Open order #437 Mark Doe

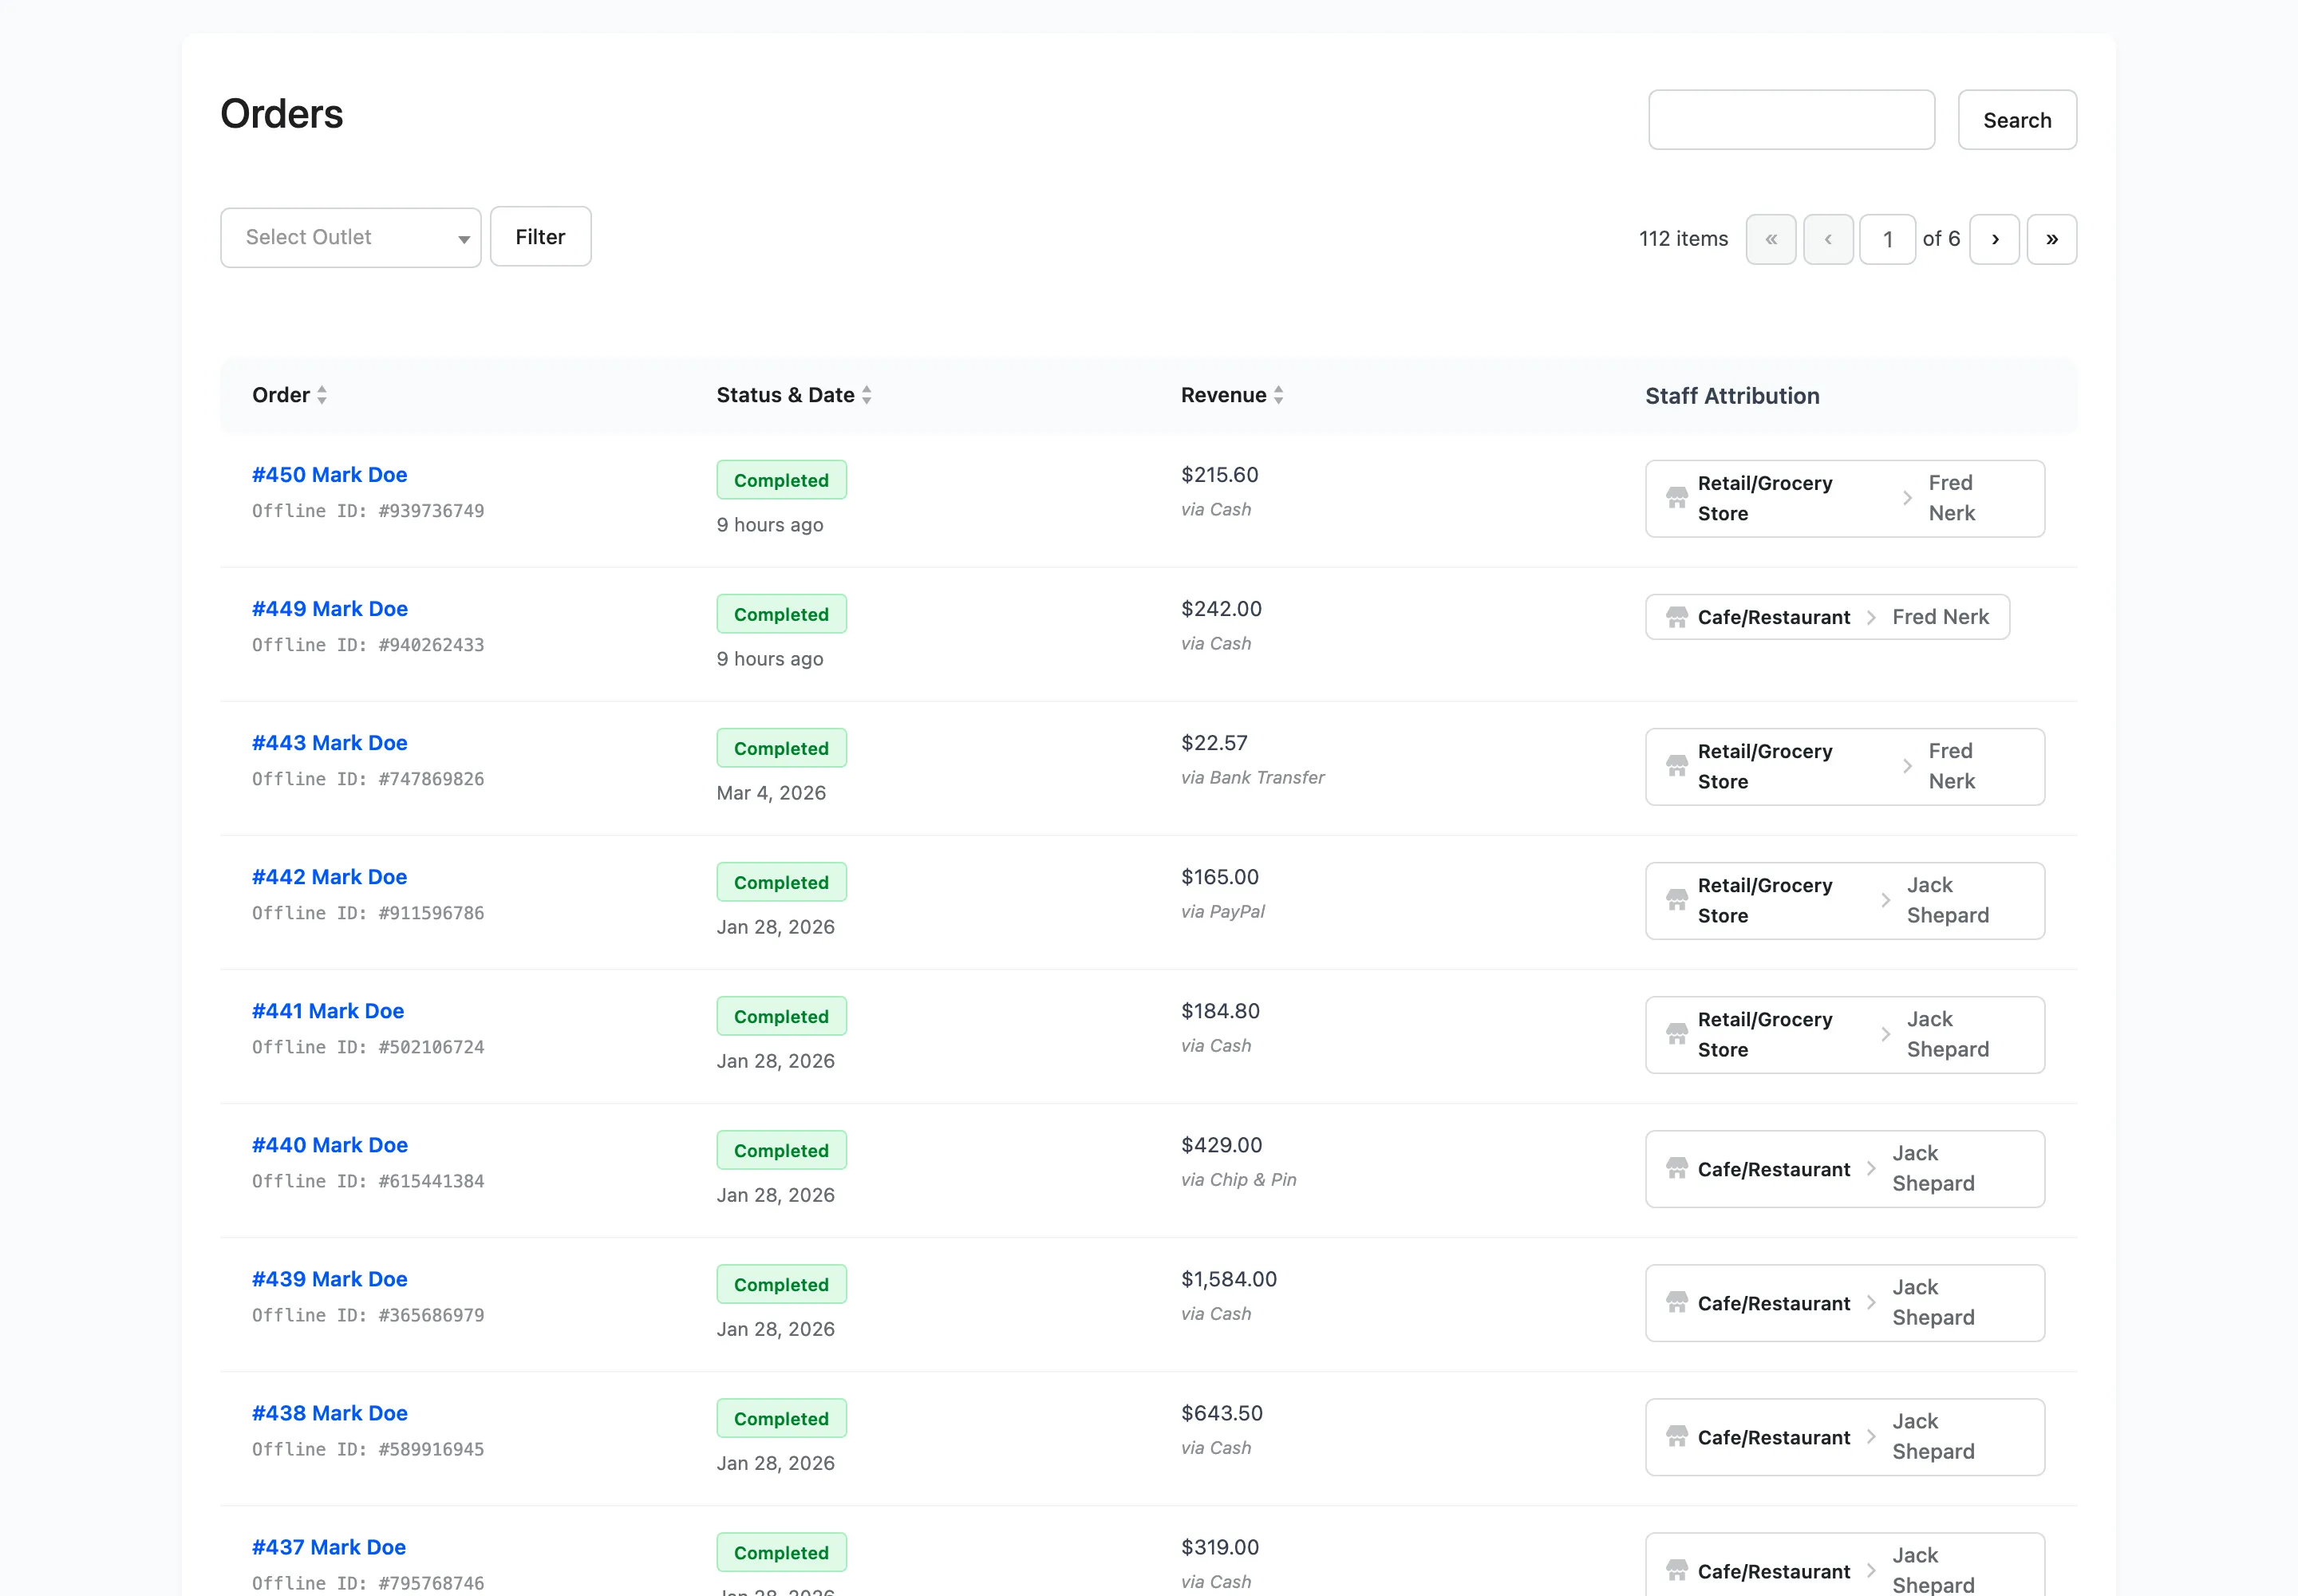click(x=328, y=1547)
